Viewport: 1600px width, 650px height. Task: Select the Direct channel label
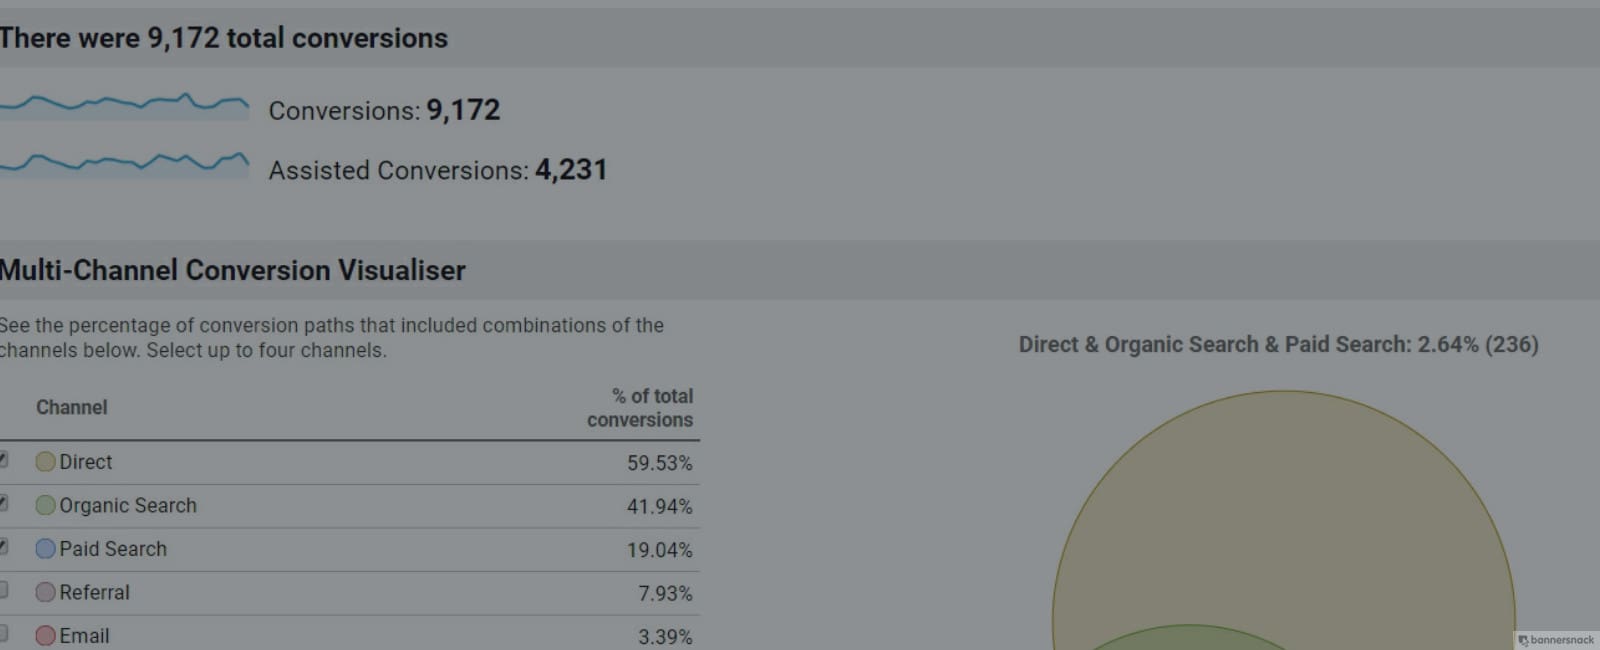click(86, 462)
